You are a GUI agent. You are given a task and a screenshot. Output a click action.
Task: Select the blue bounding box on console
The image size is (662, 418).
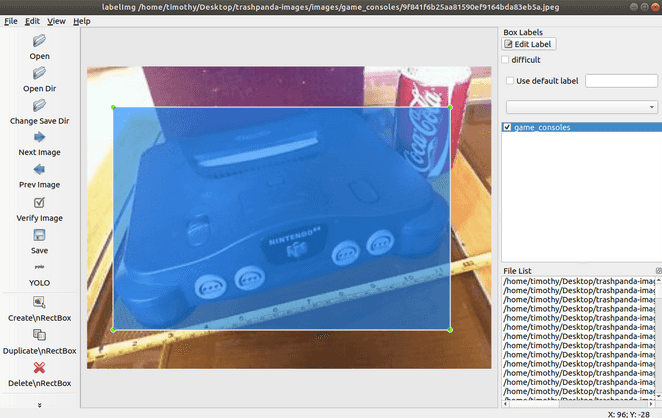[x=282, y=218]
